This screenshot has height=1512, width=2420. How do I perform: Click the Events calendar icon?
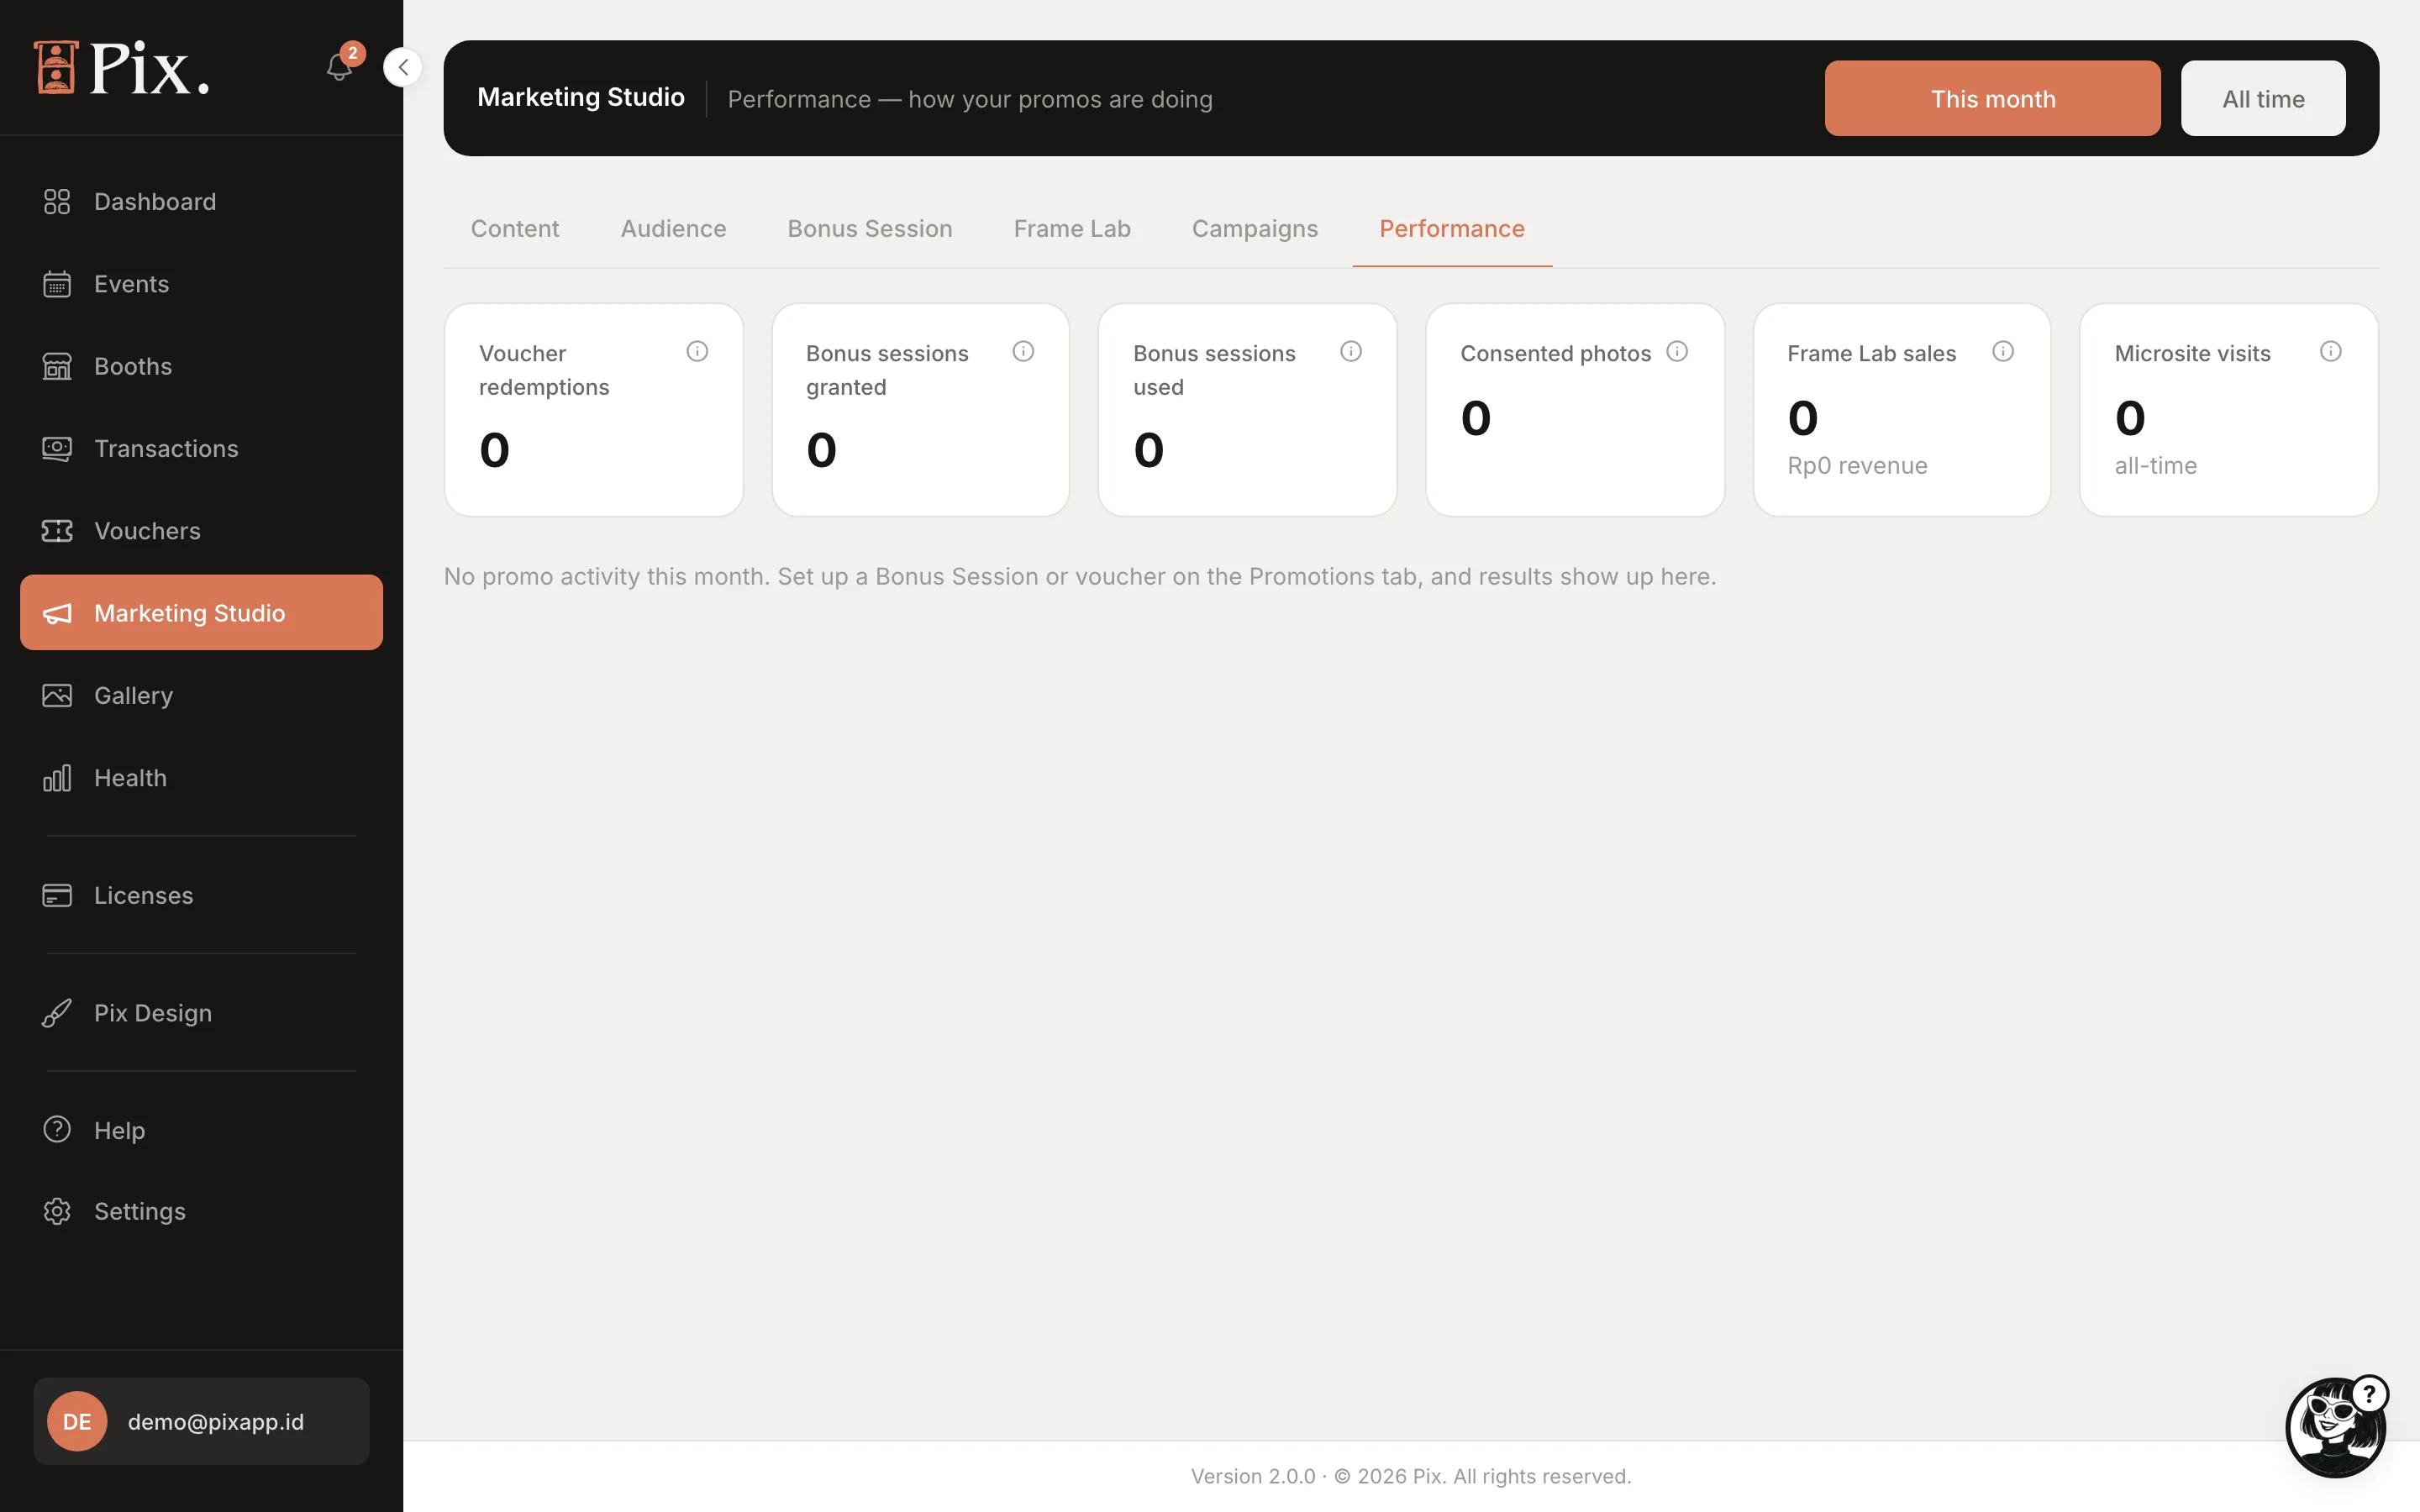57,284
